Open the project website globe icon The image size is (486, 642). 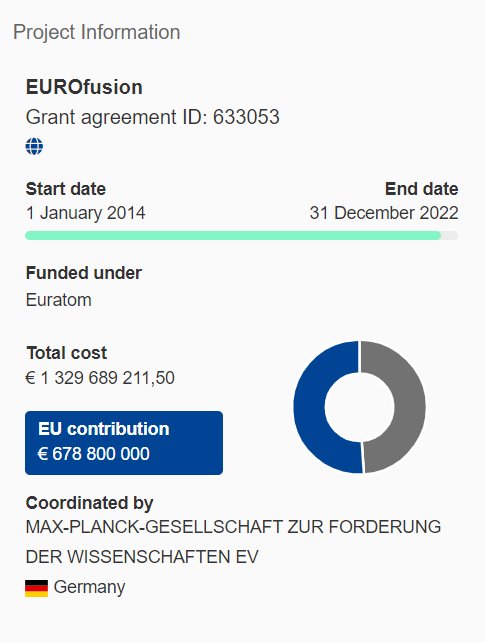tap(34, 146)
